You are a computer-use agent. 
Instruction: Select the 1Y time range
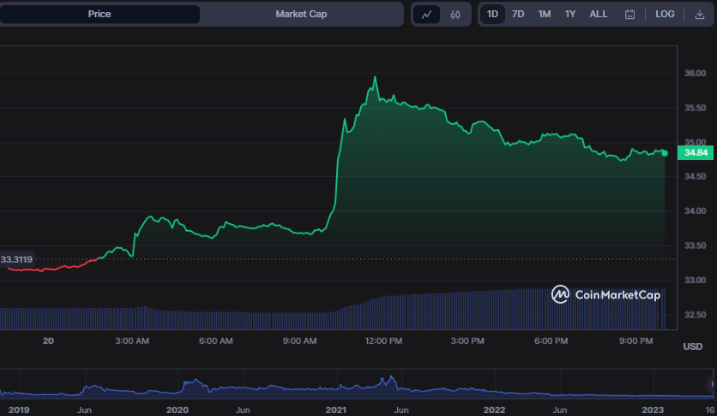coord(570,14)
